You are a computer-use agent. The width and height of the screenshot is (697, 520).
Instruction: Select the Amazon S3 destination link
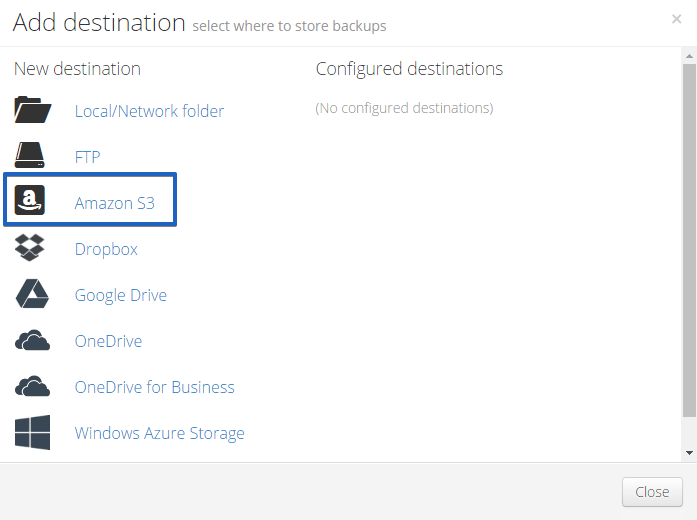[x=115, y=203]
